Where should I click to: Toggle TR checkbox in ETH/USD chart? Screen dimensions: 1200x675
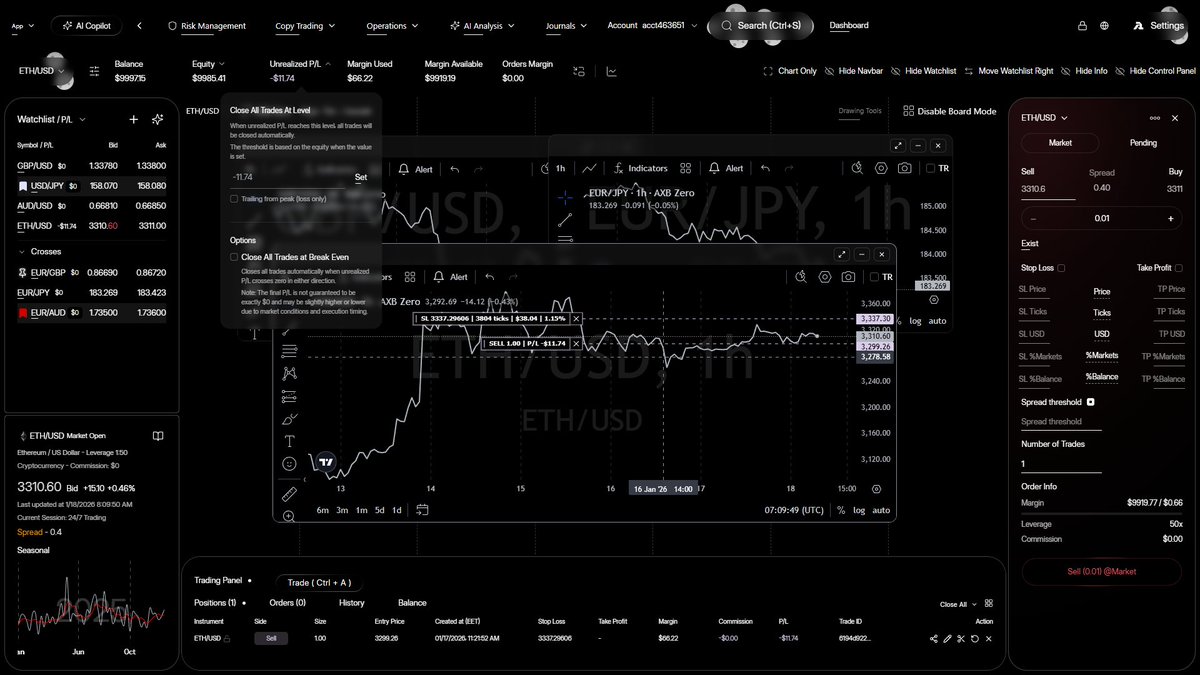click(875, 277)
